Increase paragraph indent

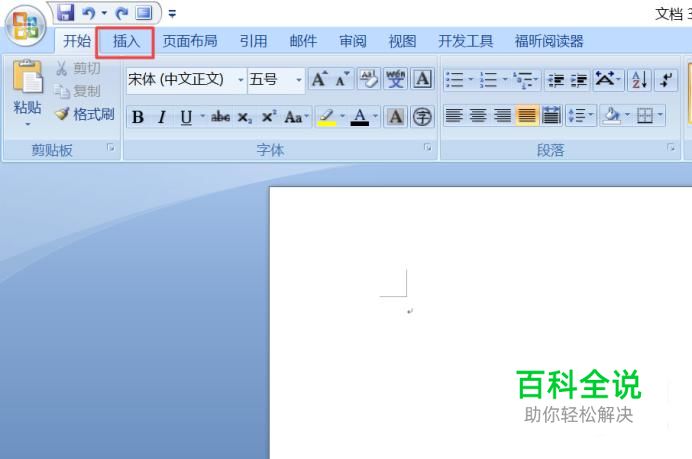pos(579,80)
